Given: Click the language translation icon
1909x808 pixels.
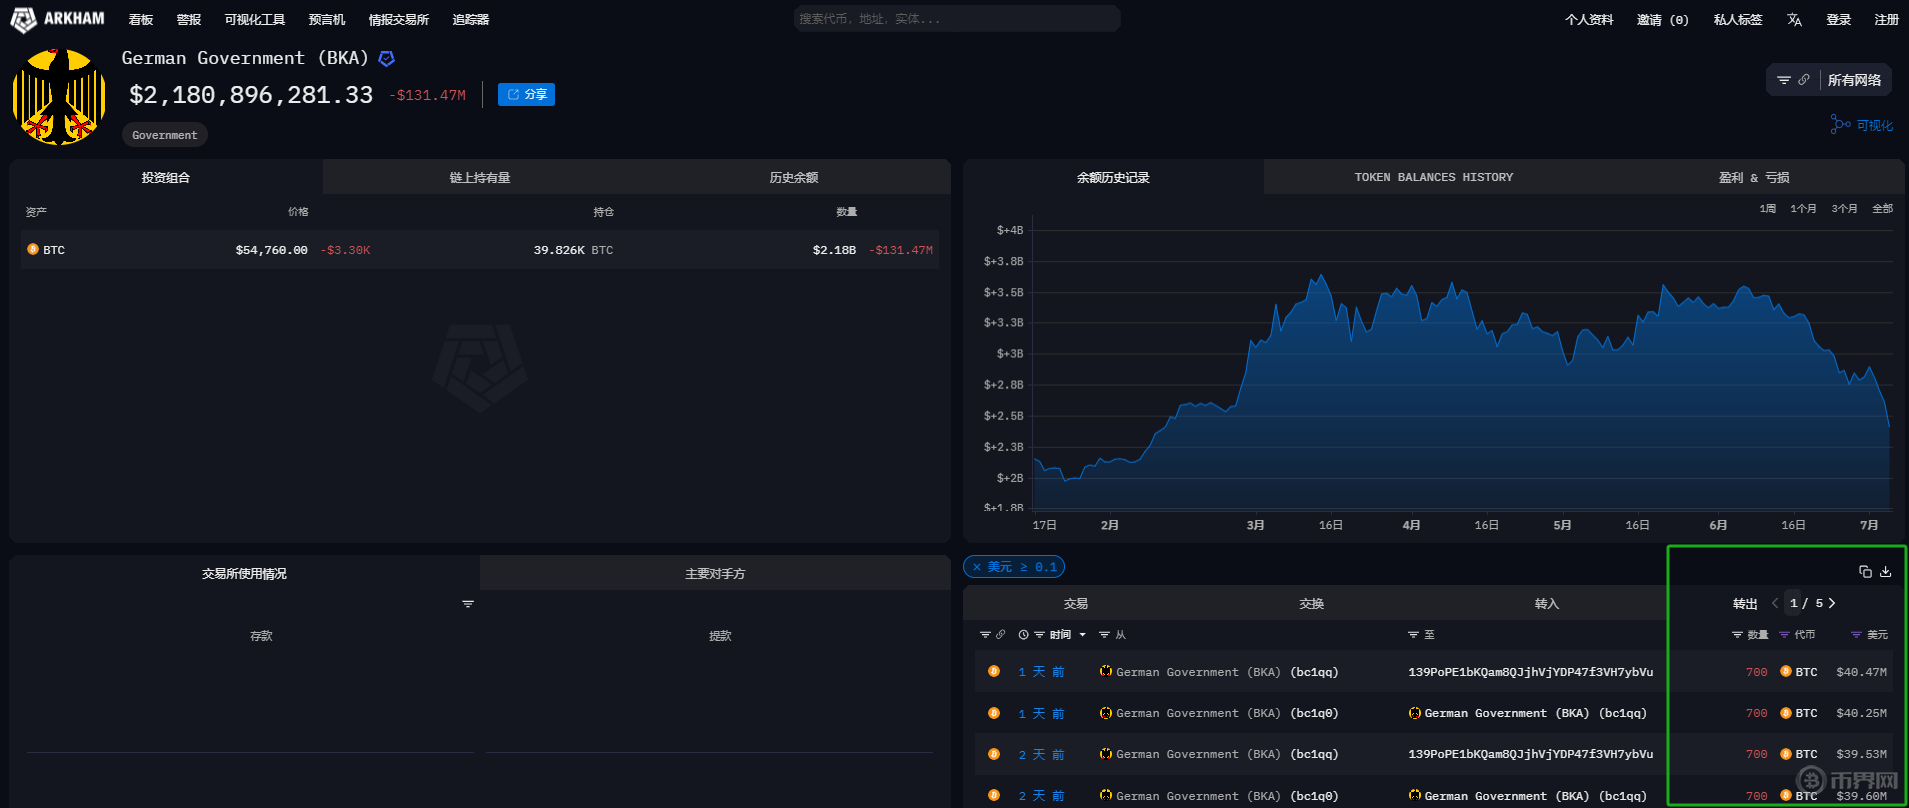Looking at the screenshot, I should click(1794, 20).
